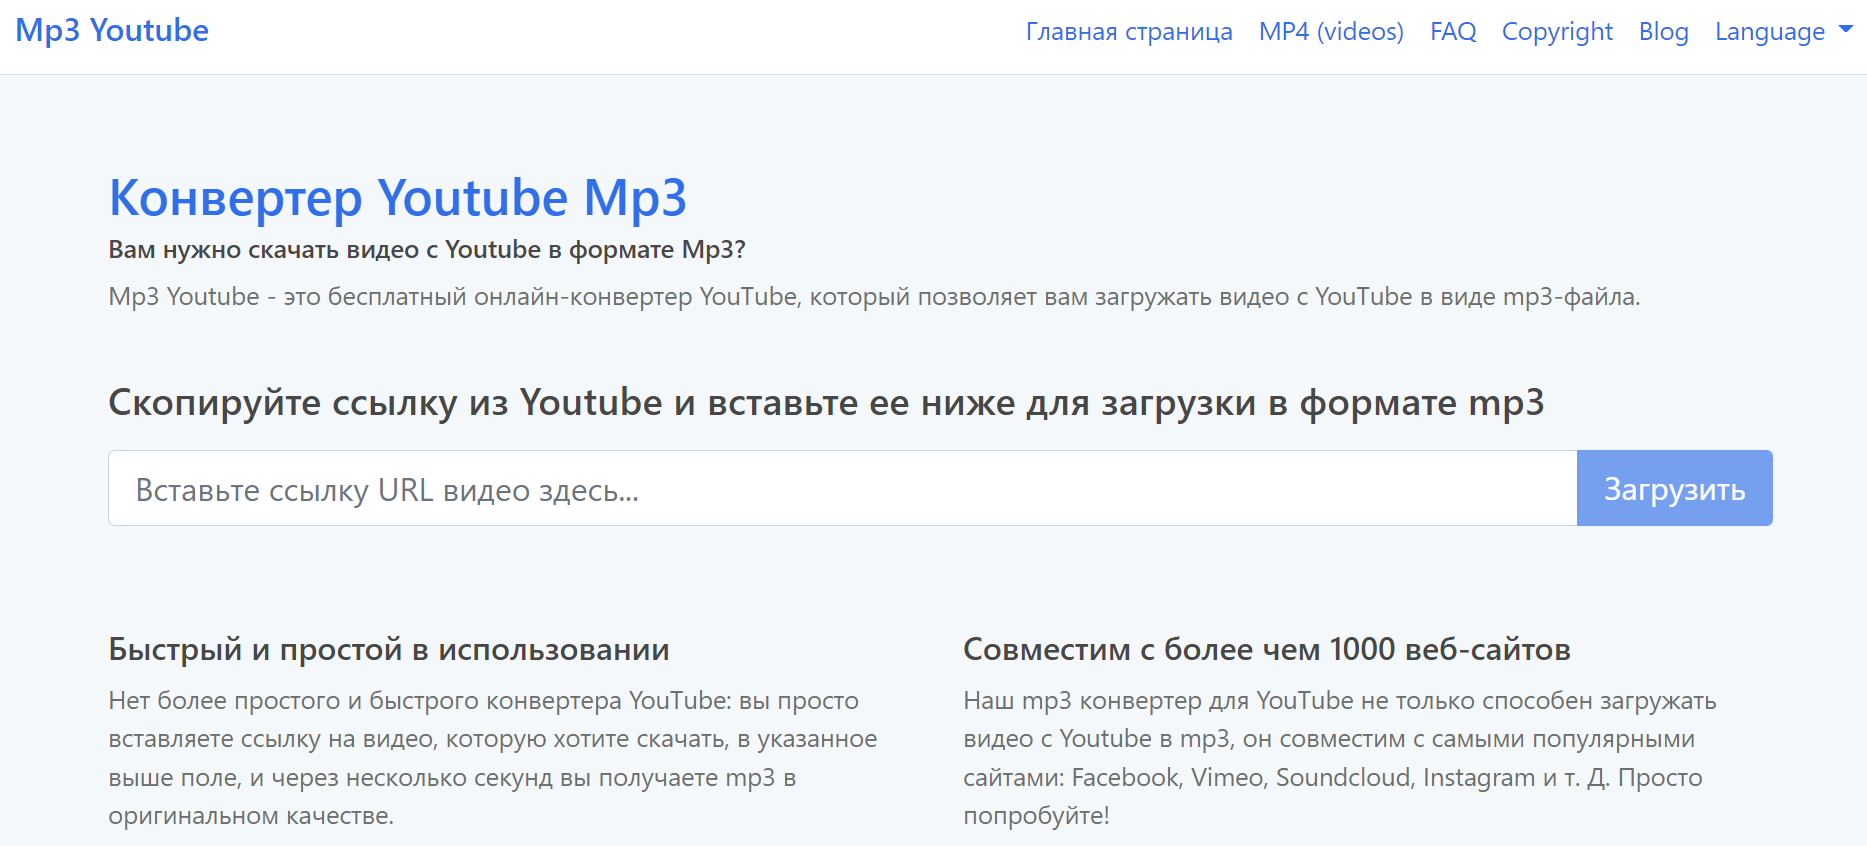Click the video URL input field

coord(843,488)
